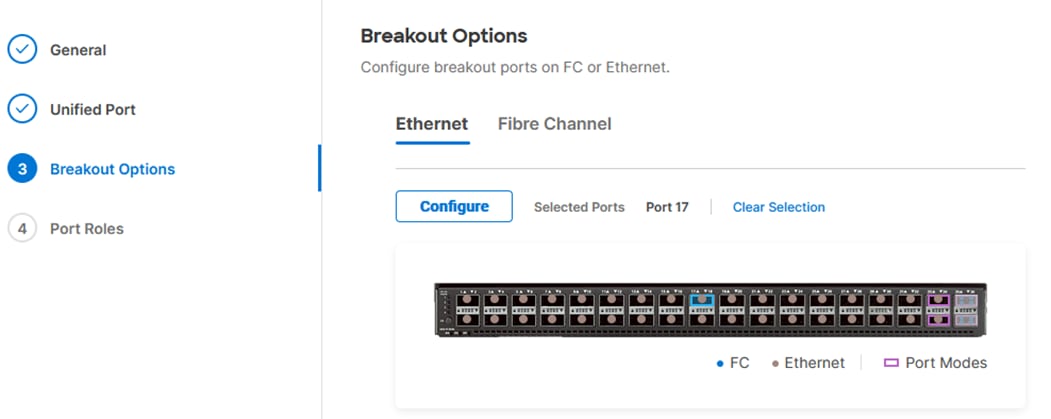Click the blue FC legend dot
The image size is (1051, 419).
point(720,363)
